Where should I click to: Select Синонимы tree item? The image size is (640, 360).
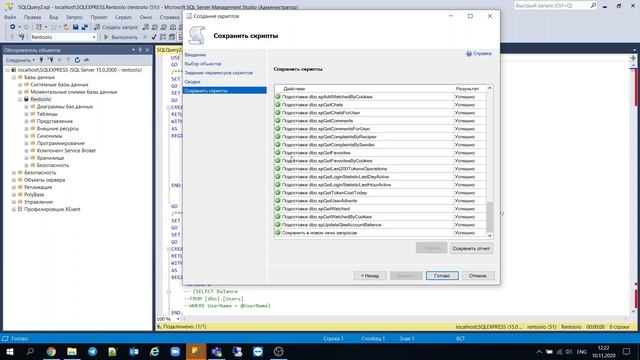pos(49,136)
